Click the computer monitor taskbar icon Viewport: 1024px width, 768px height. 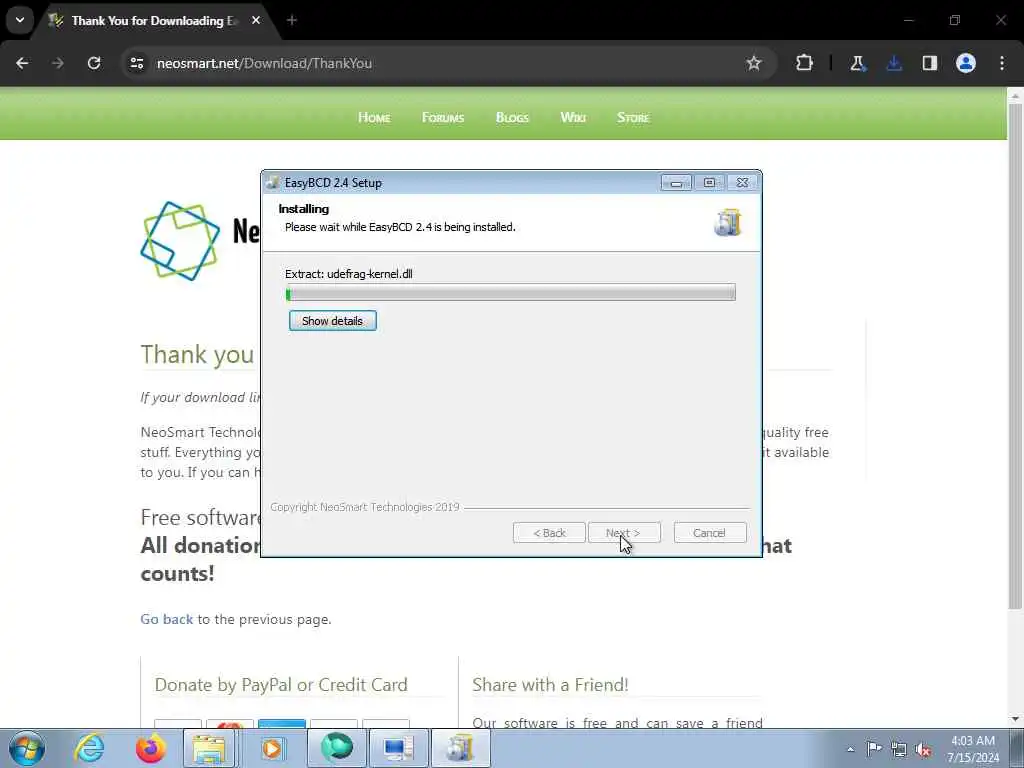click(398, 748)
